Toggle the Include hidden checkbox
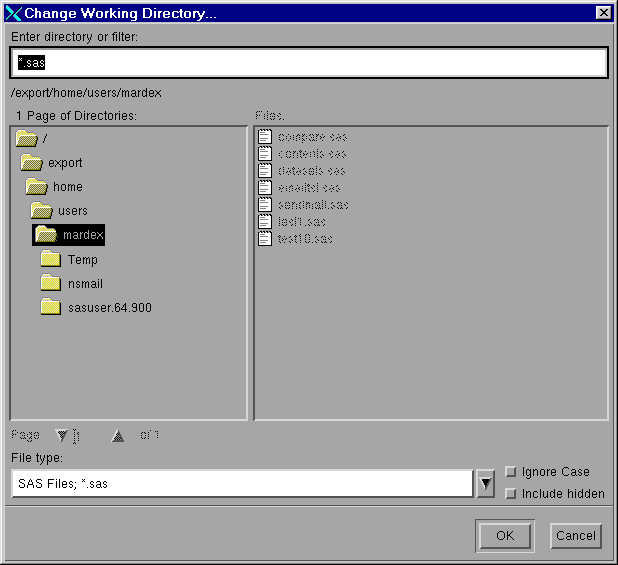 tap(511, 493)
